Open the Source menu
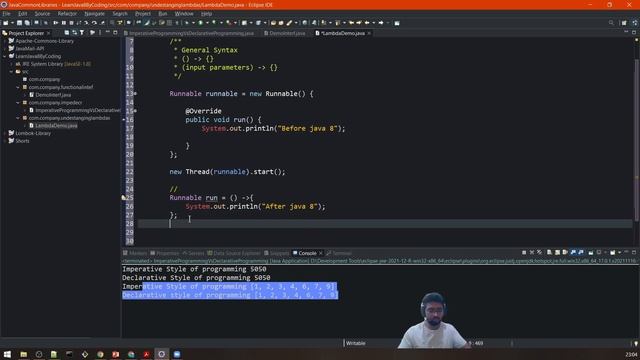 point(42,13)
